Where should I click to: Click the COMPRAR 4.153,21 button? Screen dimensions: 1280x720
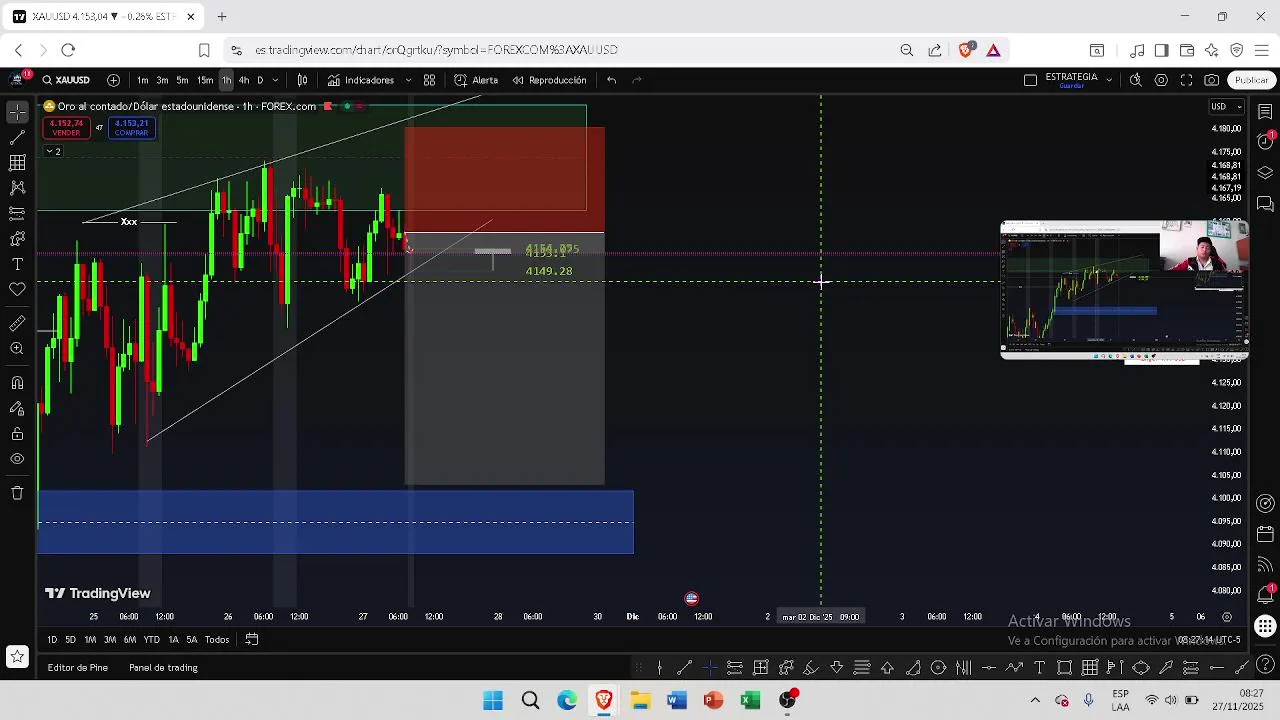131,128
